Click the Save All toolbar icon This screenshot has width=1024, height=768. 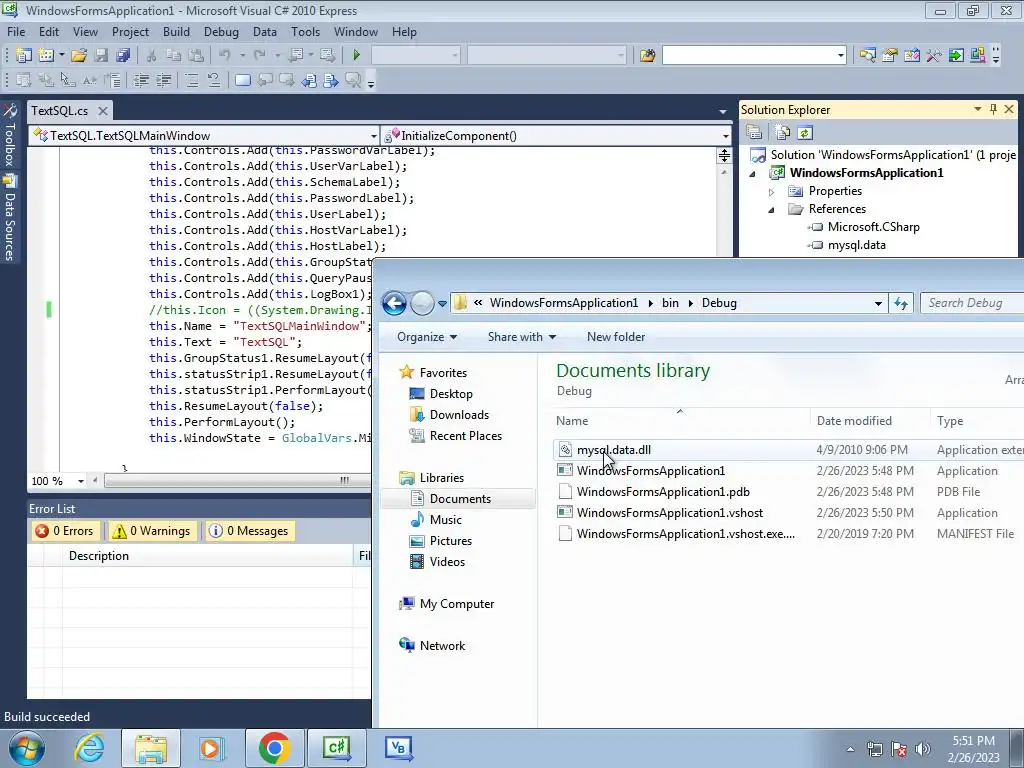pyautogui.click(x=123, y=56)
